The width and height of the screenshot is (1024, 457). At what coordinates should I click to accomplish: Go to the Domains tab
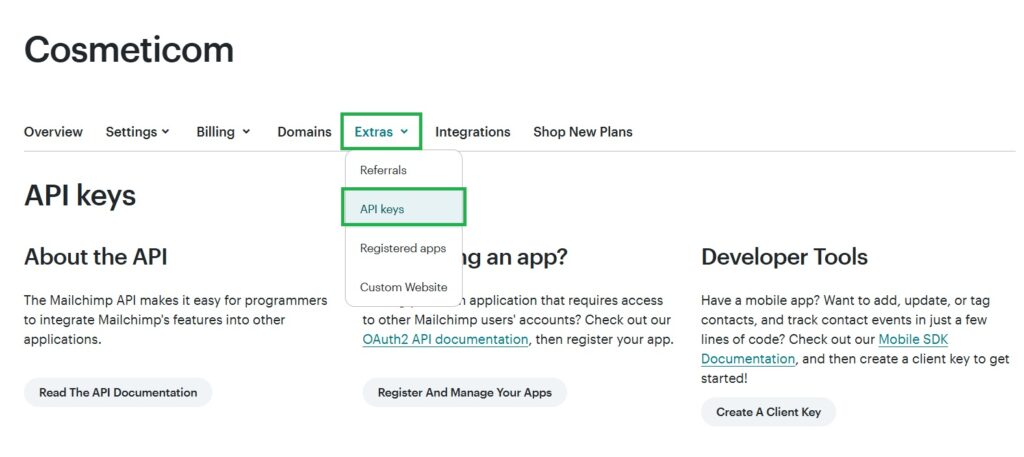tap(304, 132)
